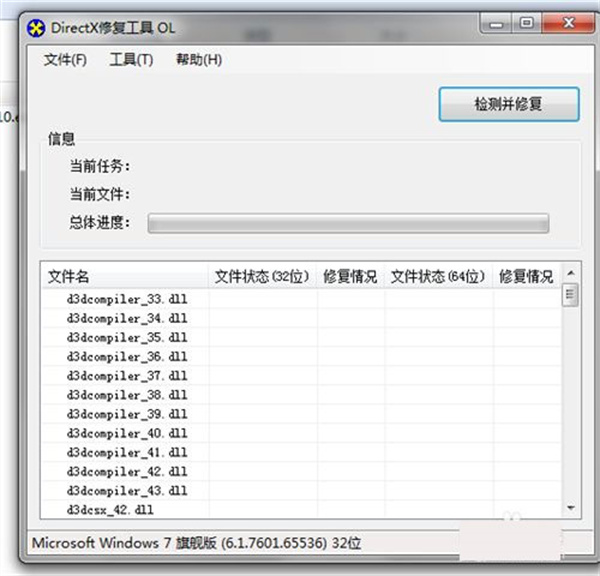
Task: Maximize the DirectX修复工具 window
Action: tap(527, 23)
